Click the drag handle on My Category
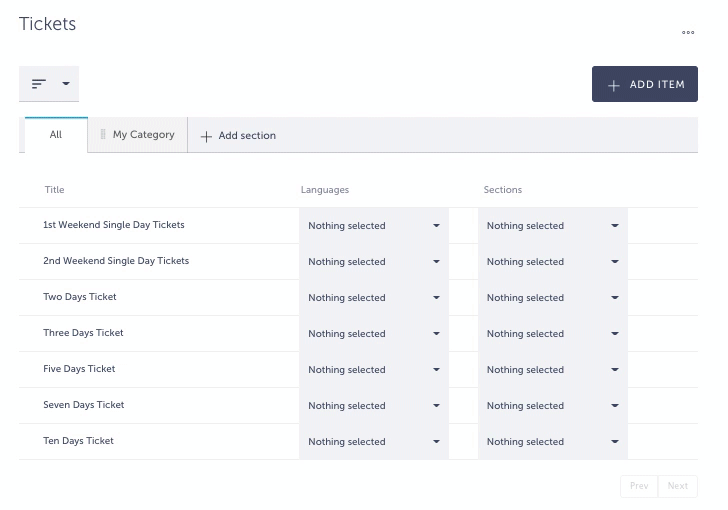728x510 pixels. (x=103, y=134)
